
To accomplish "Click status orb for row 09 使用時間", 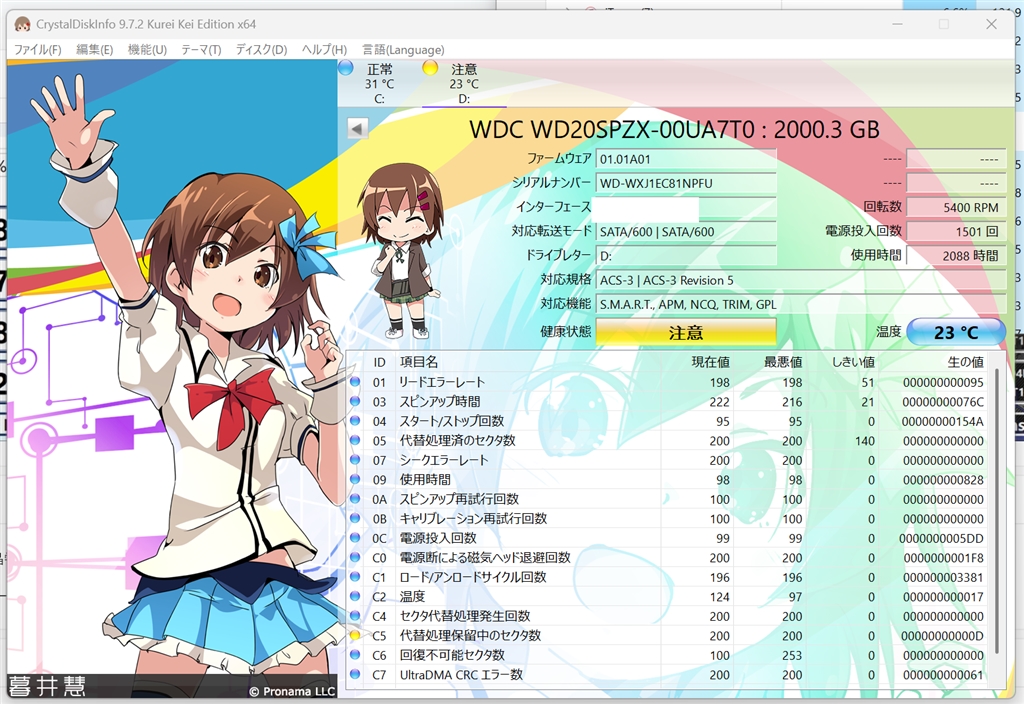I will pos(355,479).
